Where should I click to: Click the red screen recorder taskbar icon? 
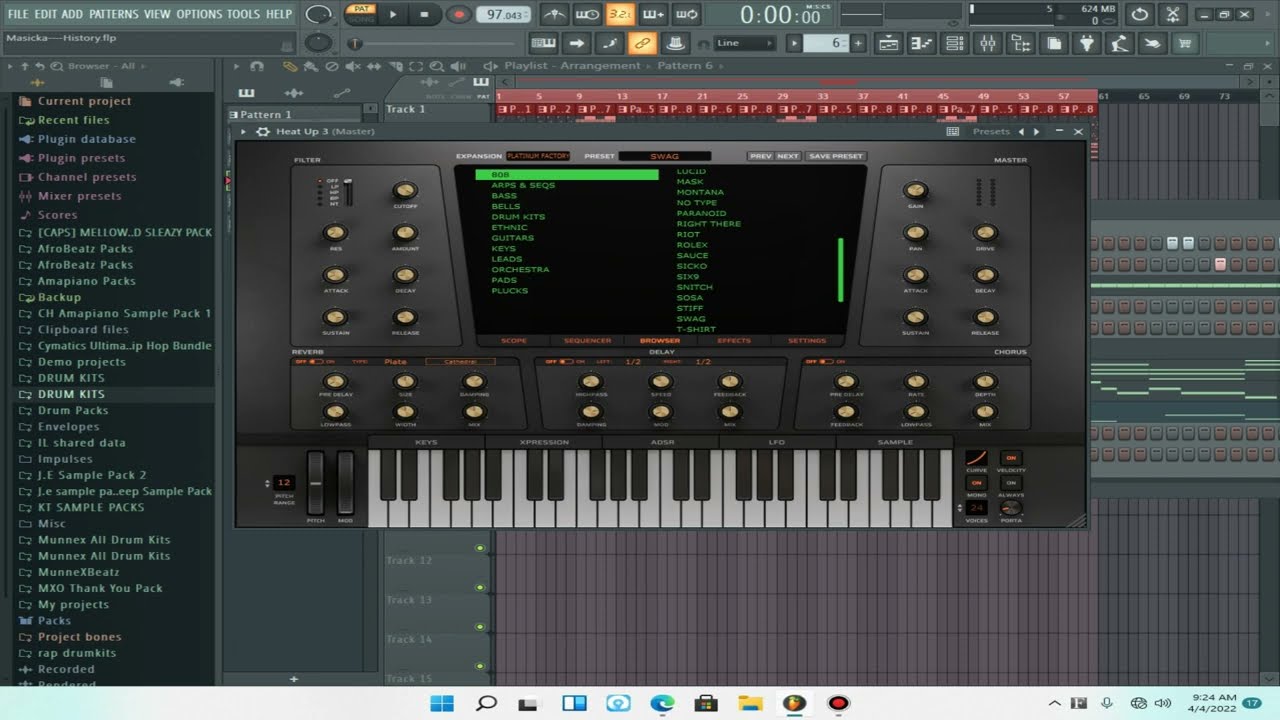click(x=838, y=703)
